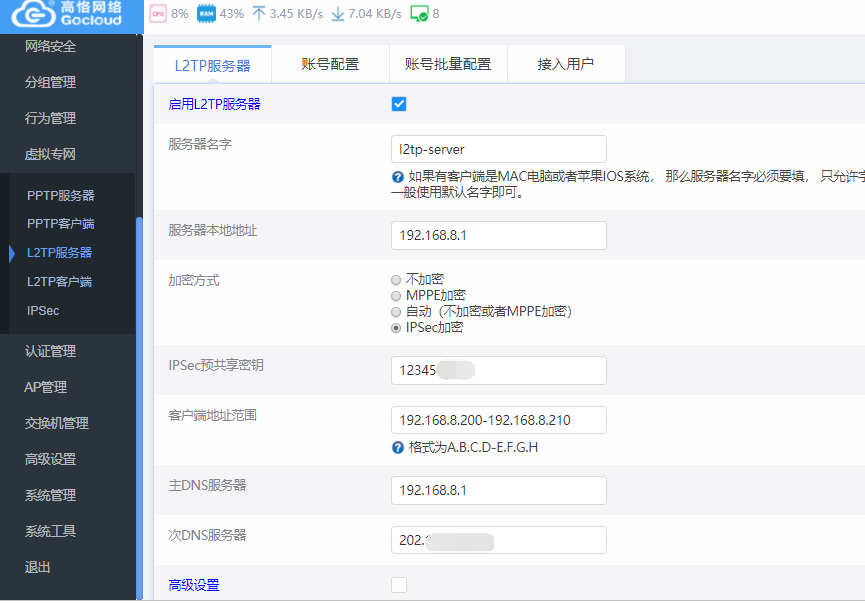The width and height of the screenshot is (865, 603).
Task: Select the MPPE加密 radio option
Action: [x=396, y=296]
